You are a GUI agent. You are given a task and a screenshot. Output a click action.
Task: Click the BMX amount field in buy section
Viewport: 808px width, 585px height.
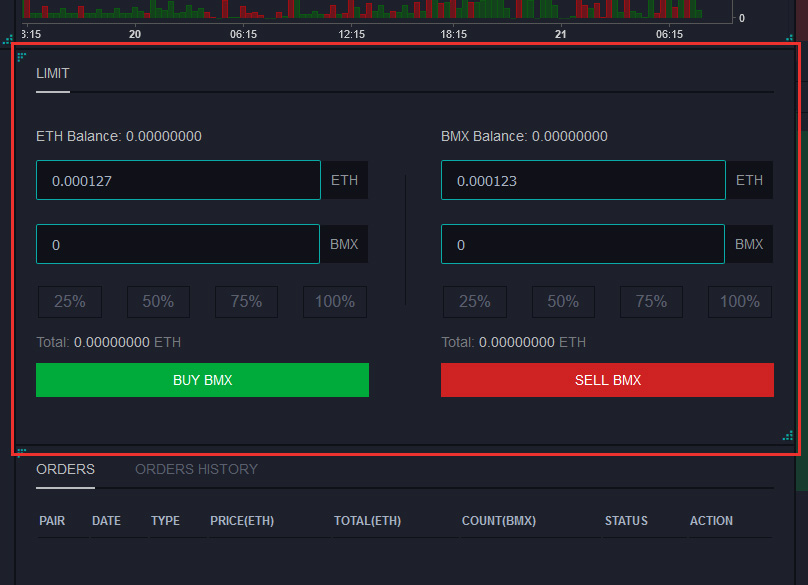click(178, 244)
